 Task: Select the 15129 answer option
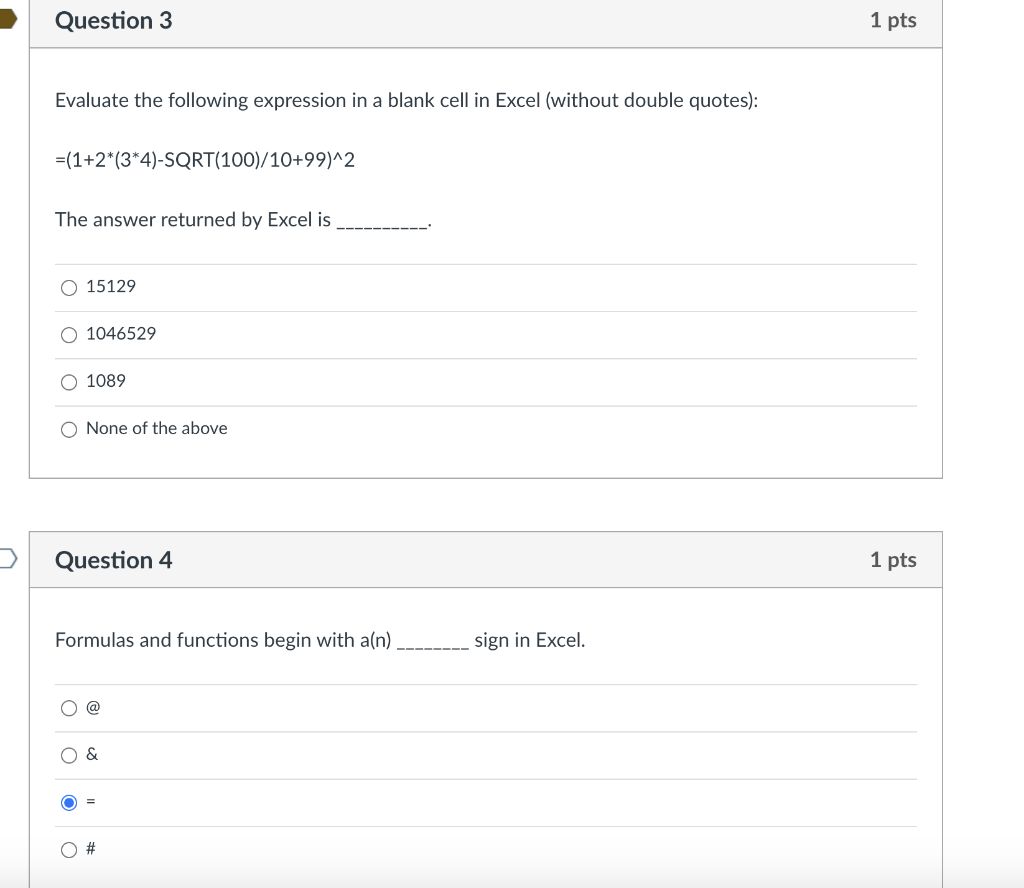pos(69,287)
